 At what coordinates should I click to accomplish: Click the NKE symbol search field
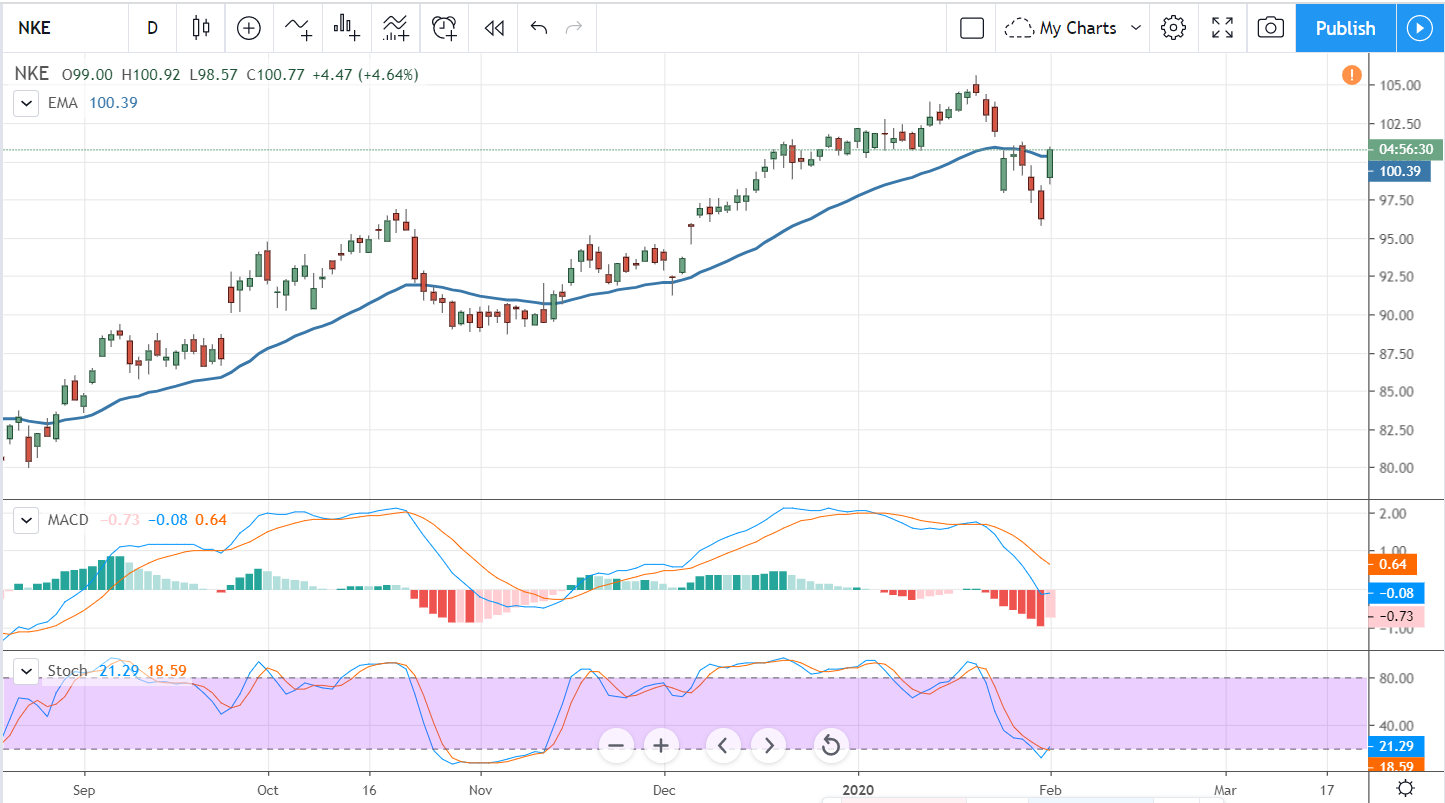click(x=65, y=28)
